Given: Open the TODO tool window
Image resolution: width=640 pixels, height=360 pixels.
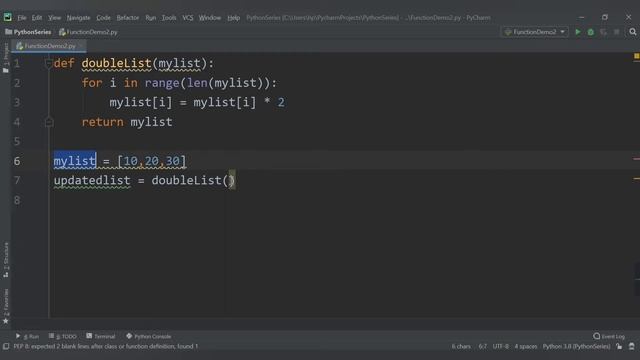Looking at the screenshot, I should tap(62, 336).
